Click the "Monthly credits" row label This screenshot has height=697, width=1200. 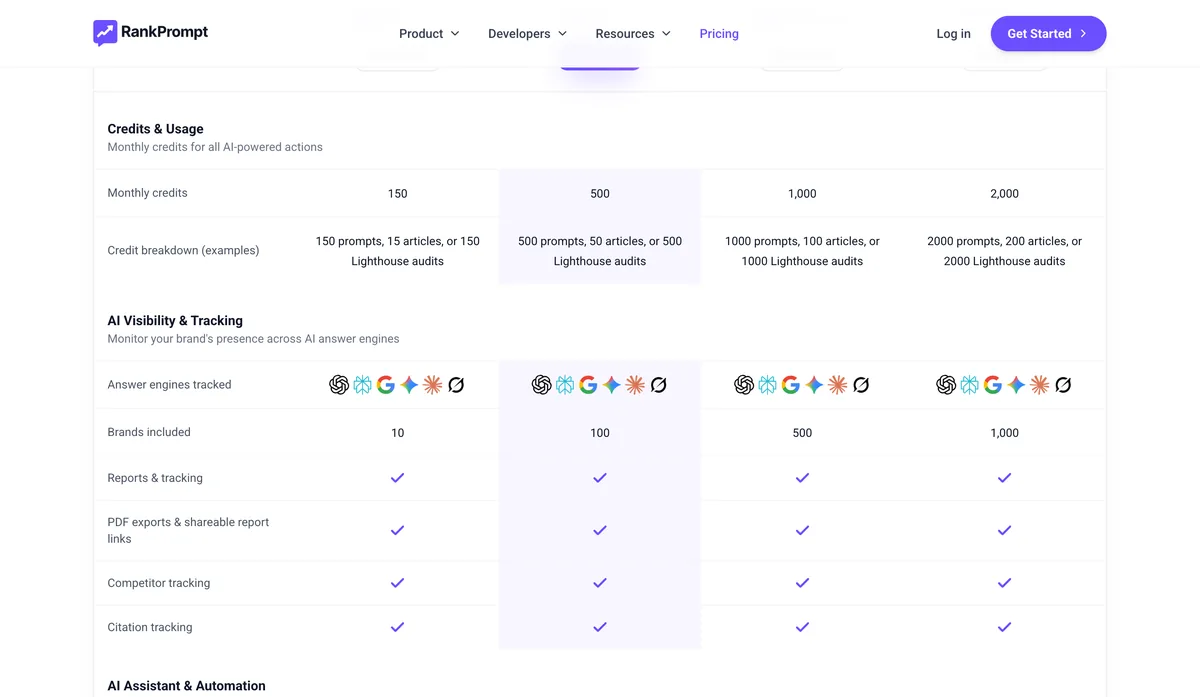pyautogui.click(x=147, y=193)
